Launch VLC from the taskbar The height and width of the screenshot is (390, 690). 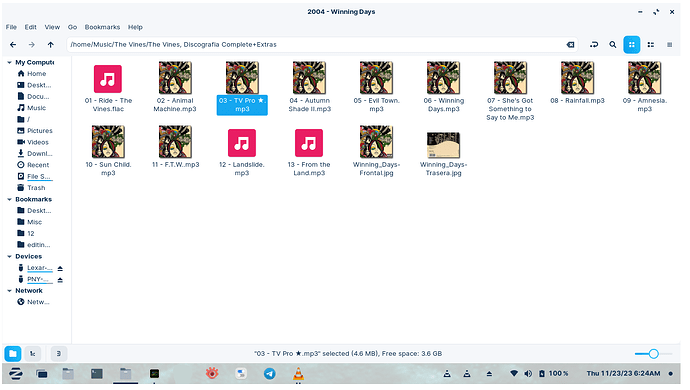(x=298, y=374)
